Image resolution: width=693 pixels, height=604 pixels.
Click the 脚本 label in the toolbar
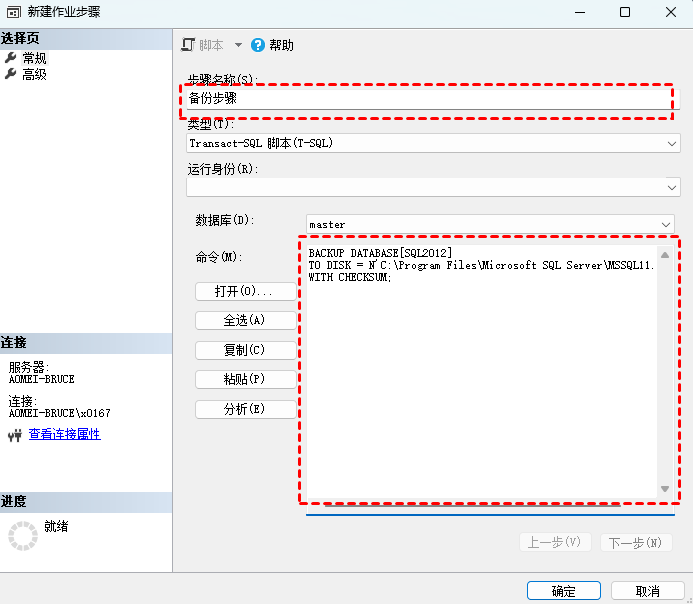click(x=211, y=45)
